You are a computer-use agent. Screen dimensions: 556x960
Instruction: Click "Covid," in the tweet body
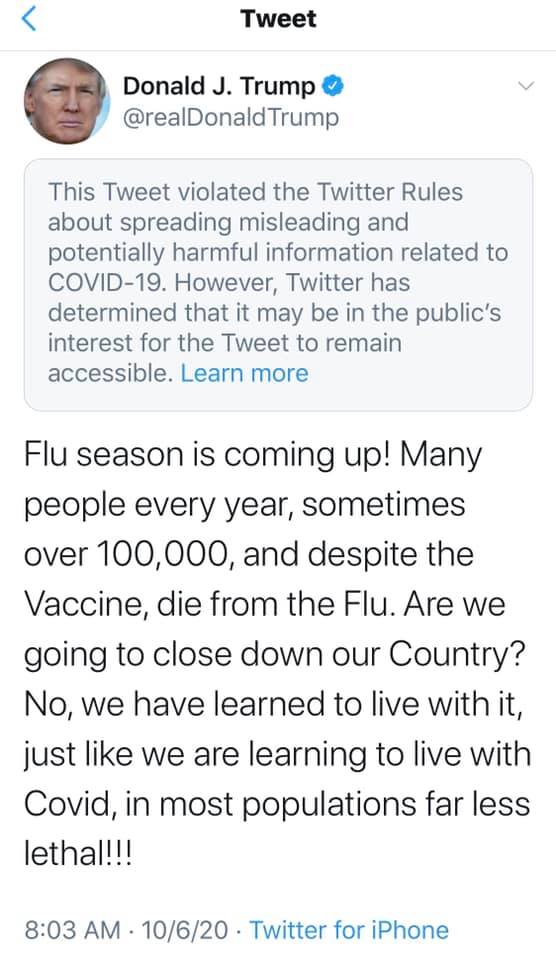click(70, 803)
